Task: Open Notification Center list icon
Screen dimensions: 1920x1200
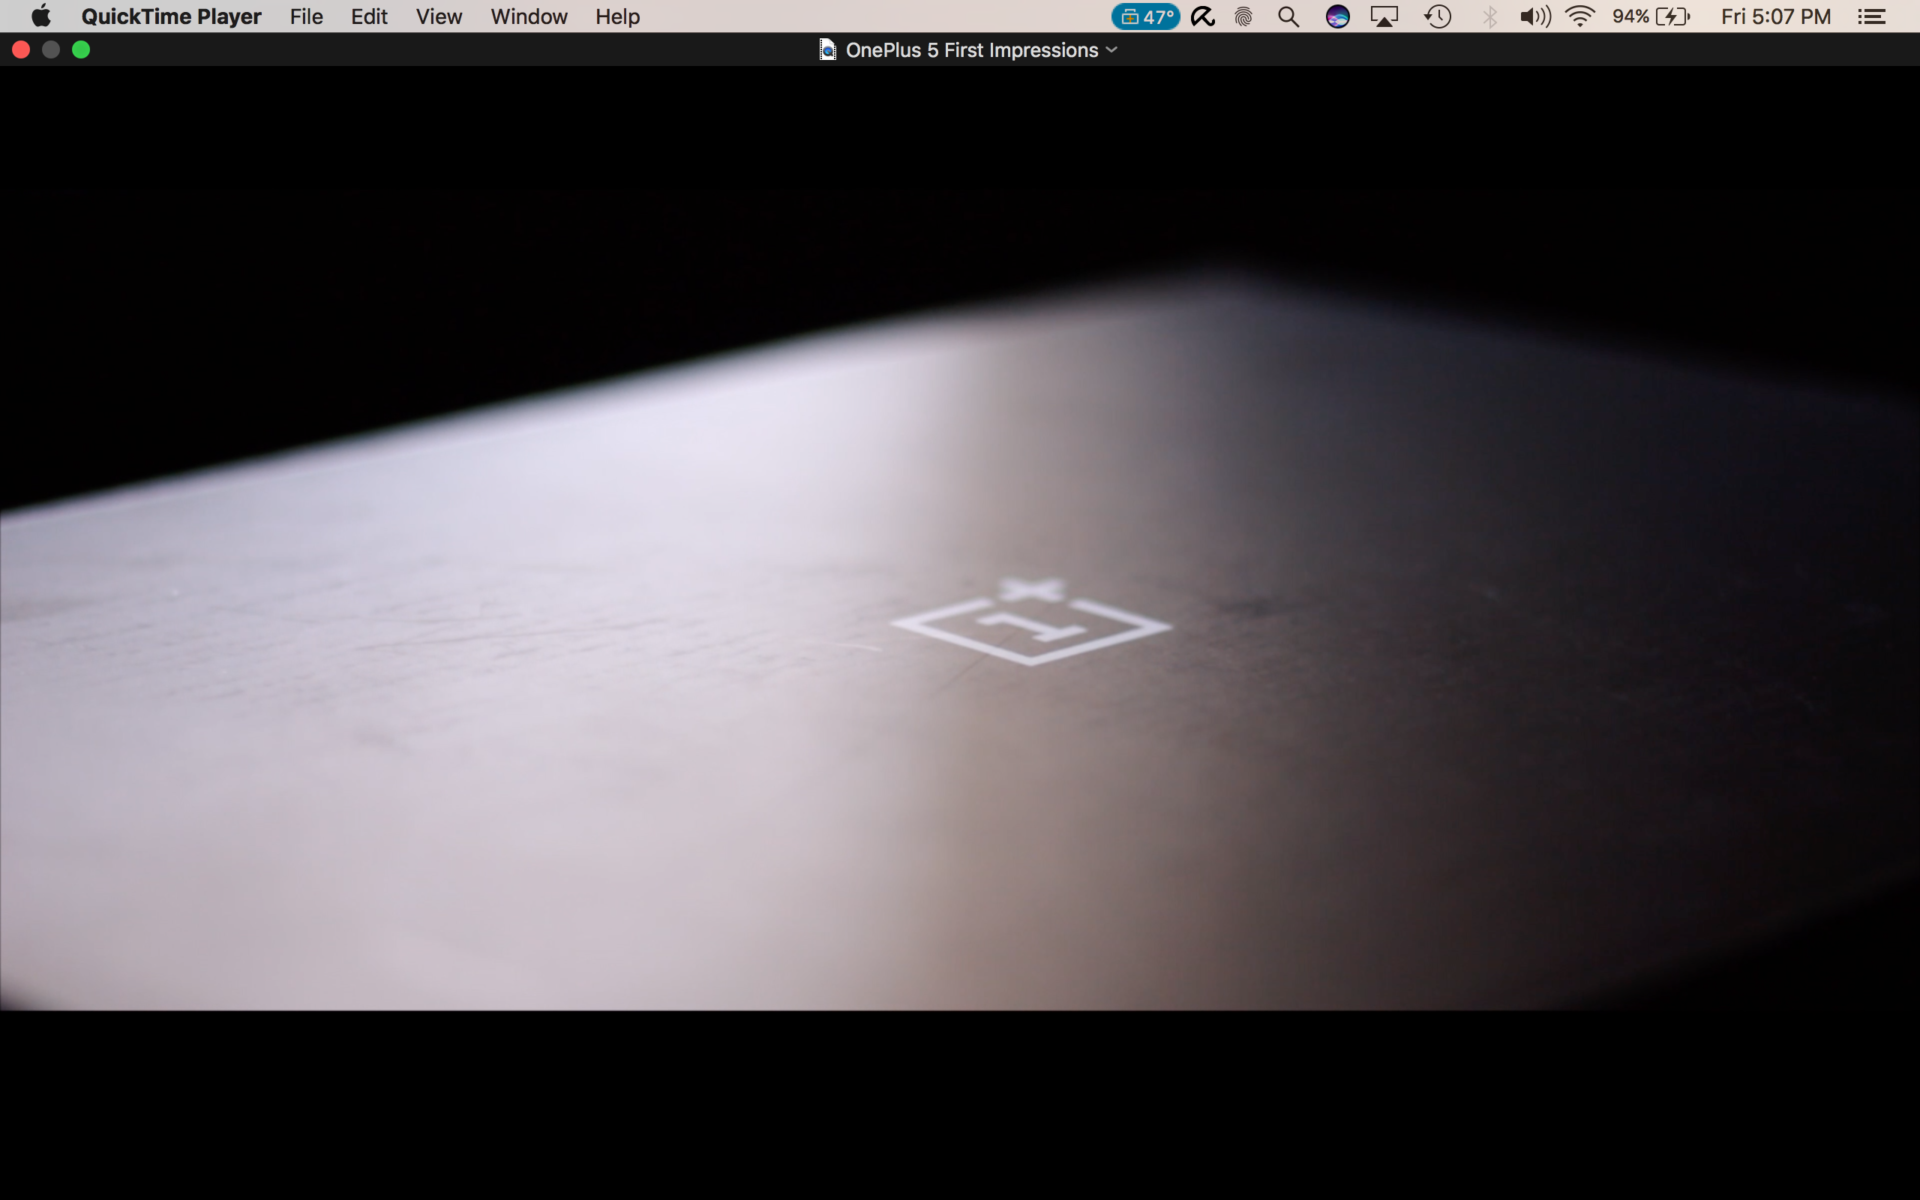Action: pos(1872,16)
